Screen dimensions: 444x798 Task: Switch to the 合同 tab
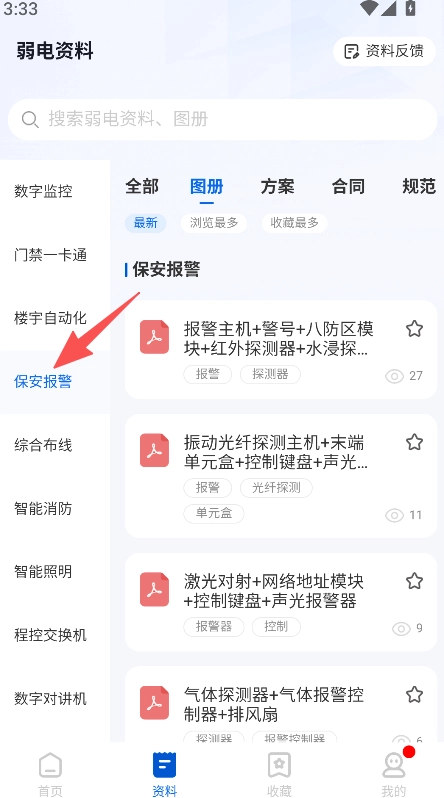(x=348, y=187)
